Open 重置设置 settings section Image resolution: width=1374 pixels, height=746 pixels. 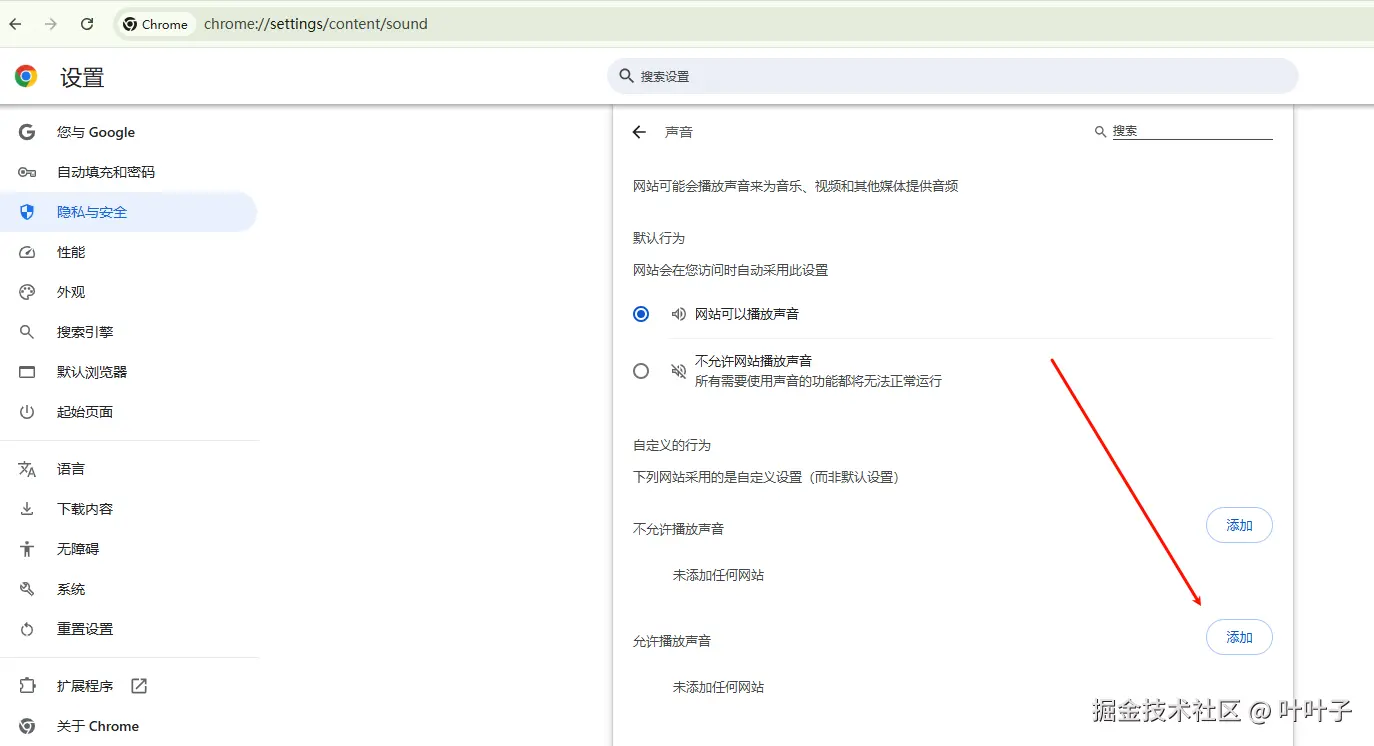coord(128,629)
